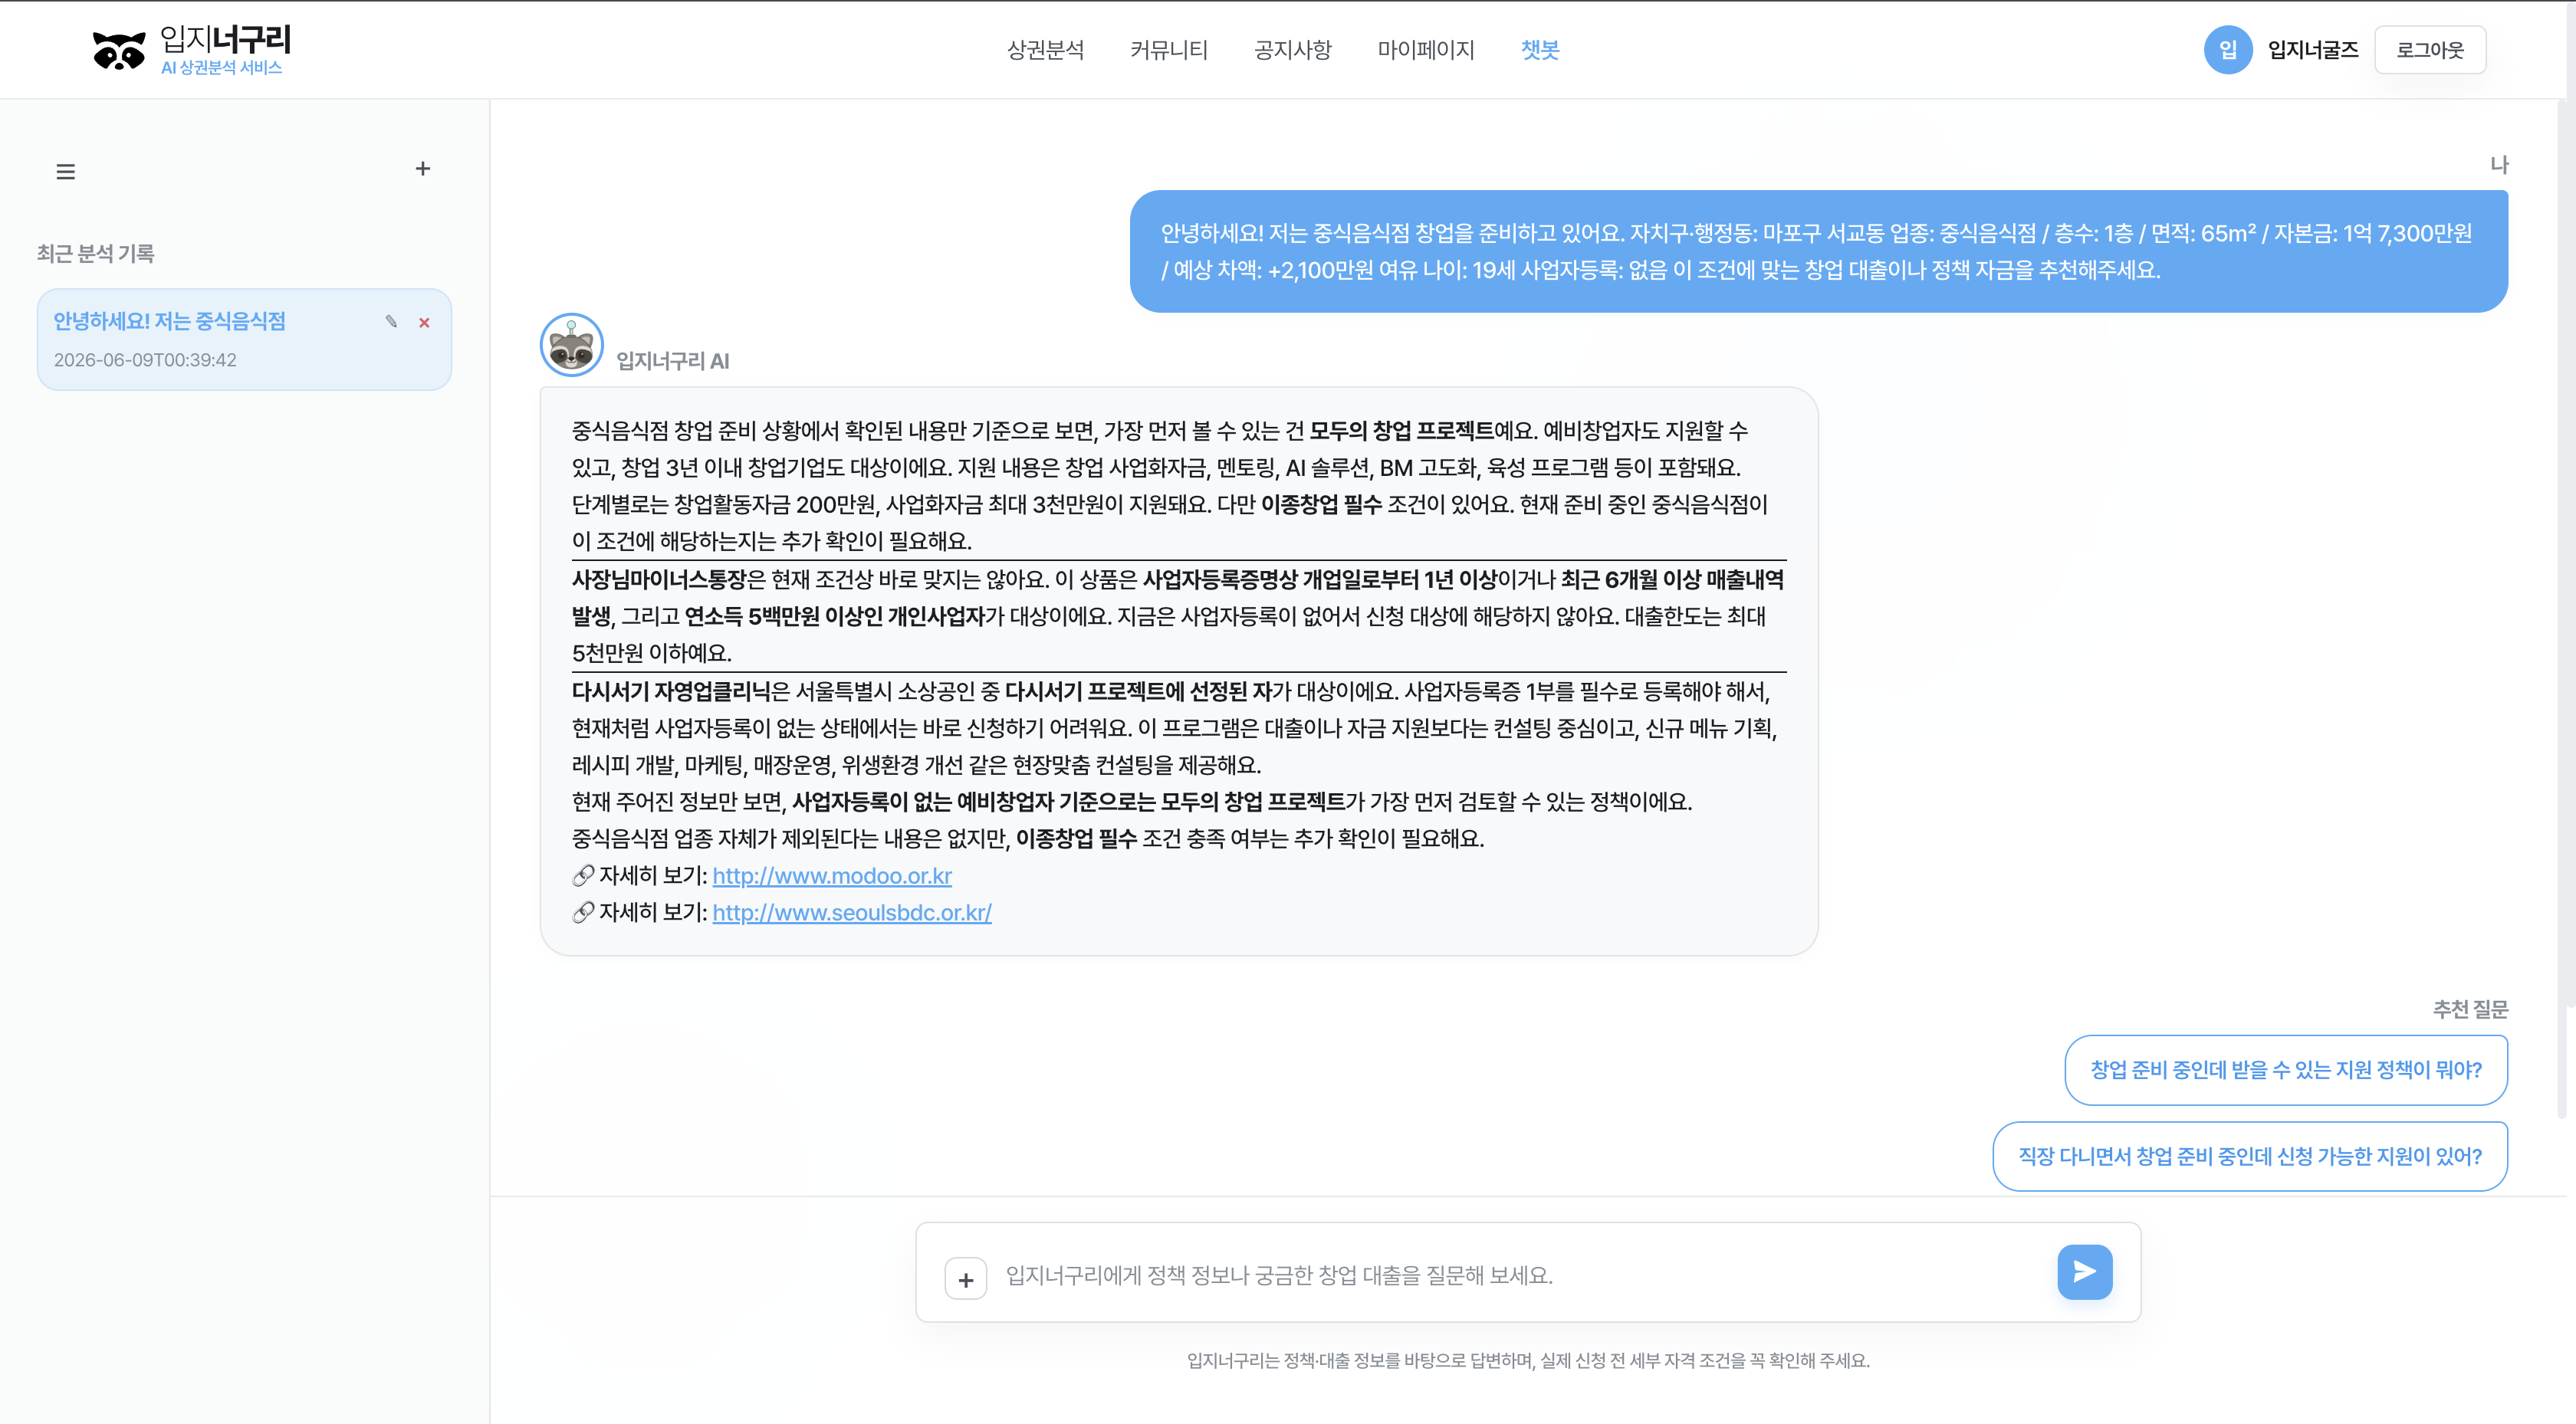Click the user message bubble
This screenshot has height=1424, width=2576.
click(1818, 251)
